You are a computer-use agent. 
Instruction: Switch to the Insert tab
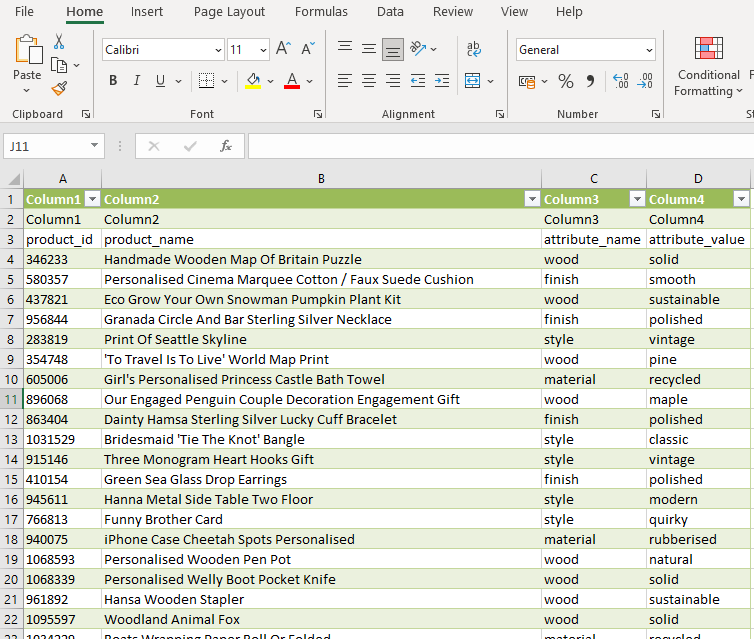pos(147,12)
